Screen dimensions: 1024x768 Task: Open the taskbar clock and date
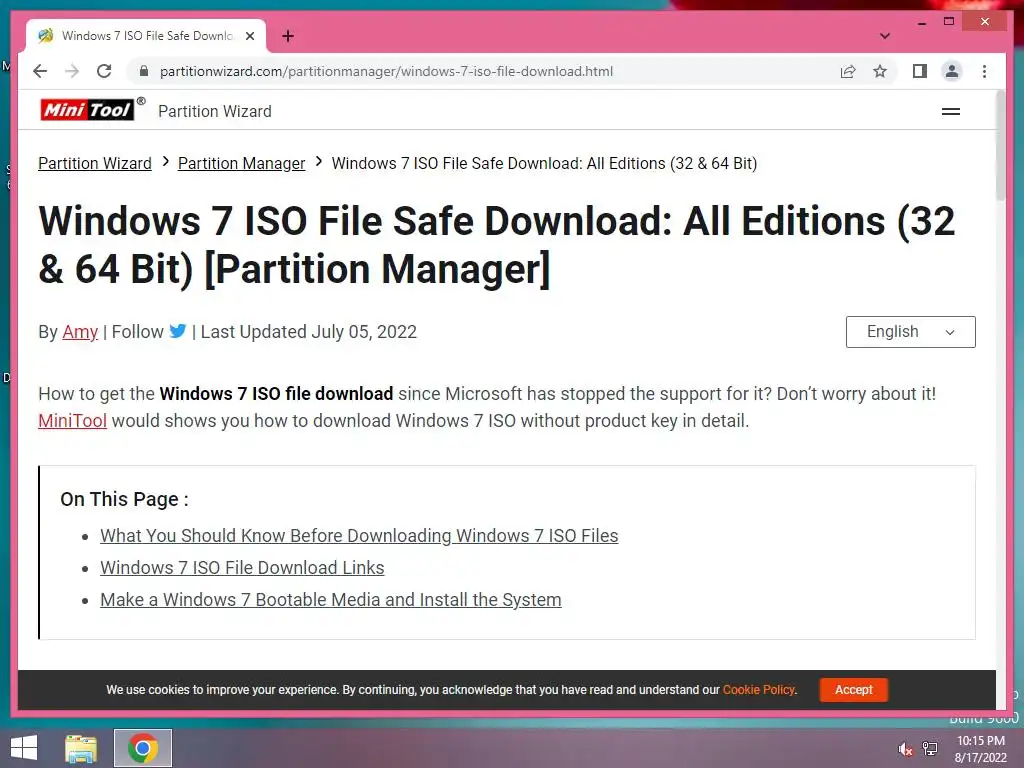point(981,749)
